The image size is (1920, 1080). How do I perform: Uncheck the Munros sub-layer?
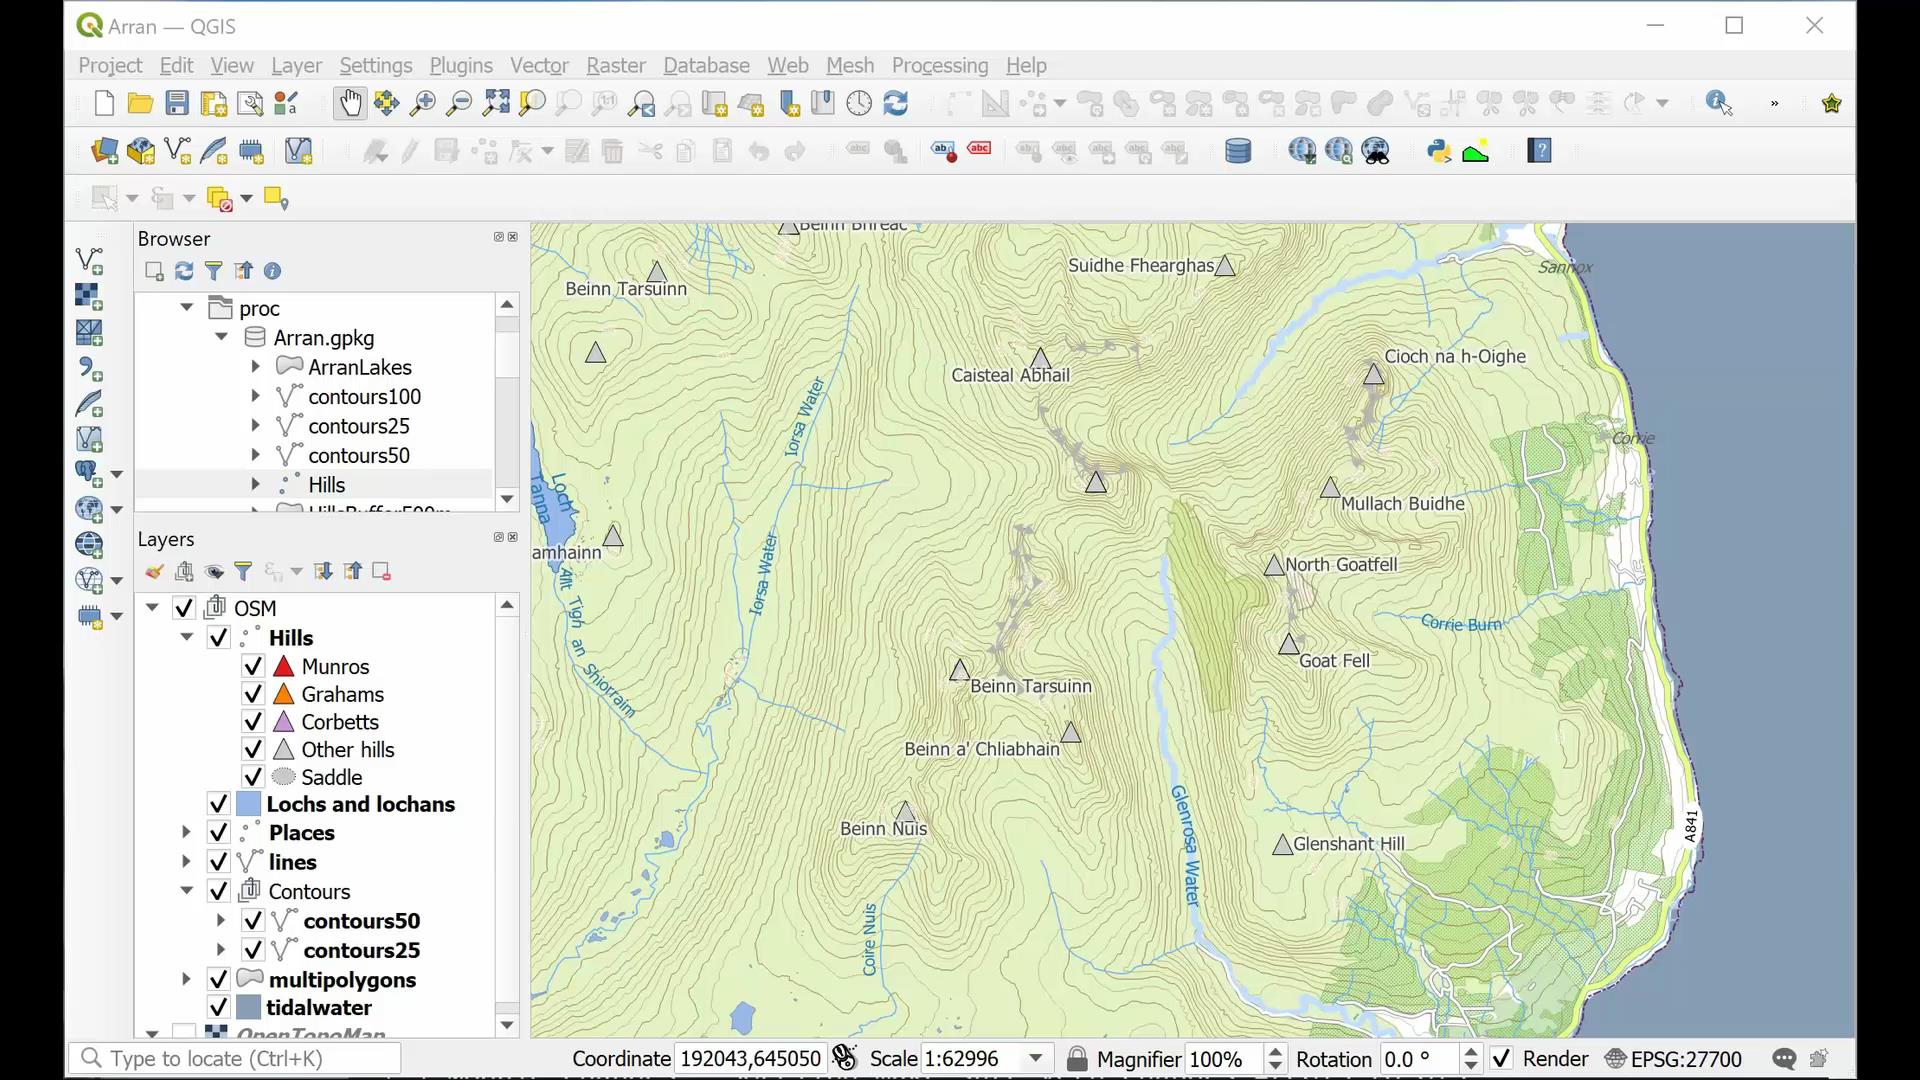point(252,666)
